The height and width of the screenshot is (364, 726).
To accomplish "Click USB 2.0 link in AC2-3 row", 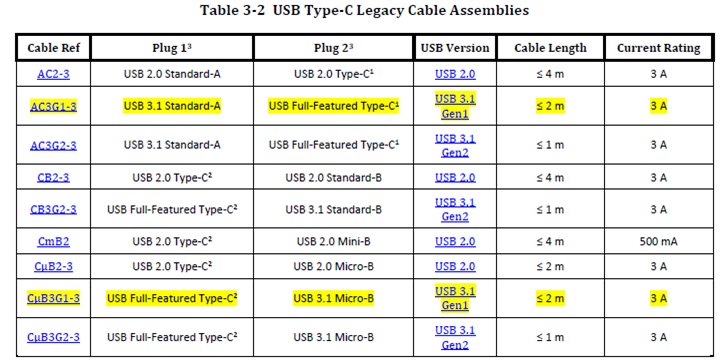I will click(x=455, y=74).
